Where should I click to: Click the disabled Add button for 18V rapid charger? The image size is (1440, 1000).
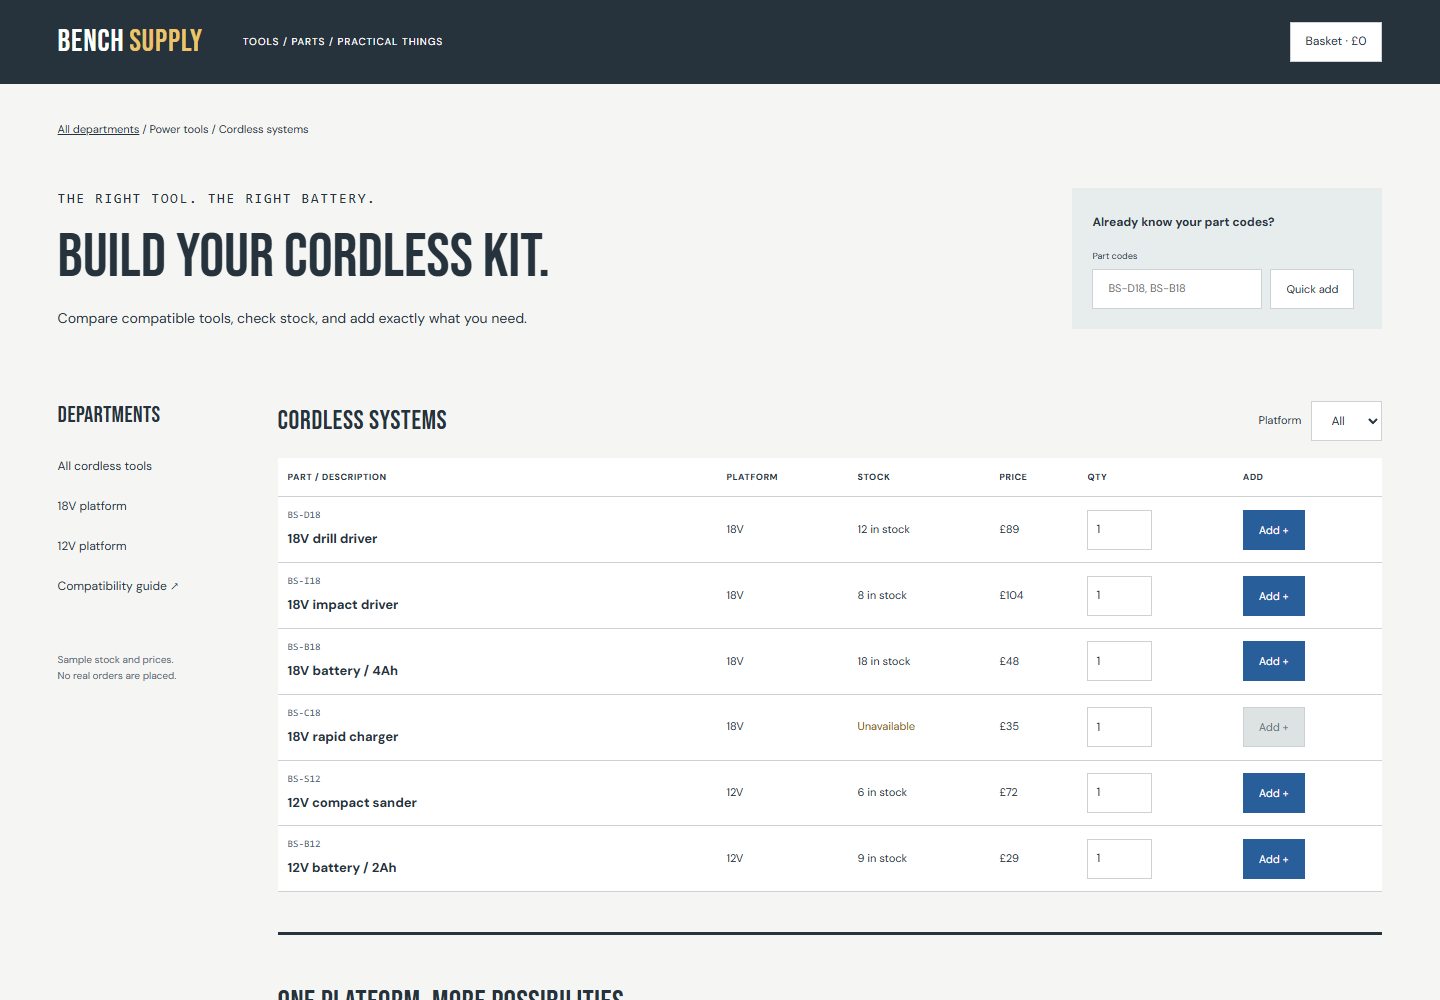click(1274, 727)
